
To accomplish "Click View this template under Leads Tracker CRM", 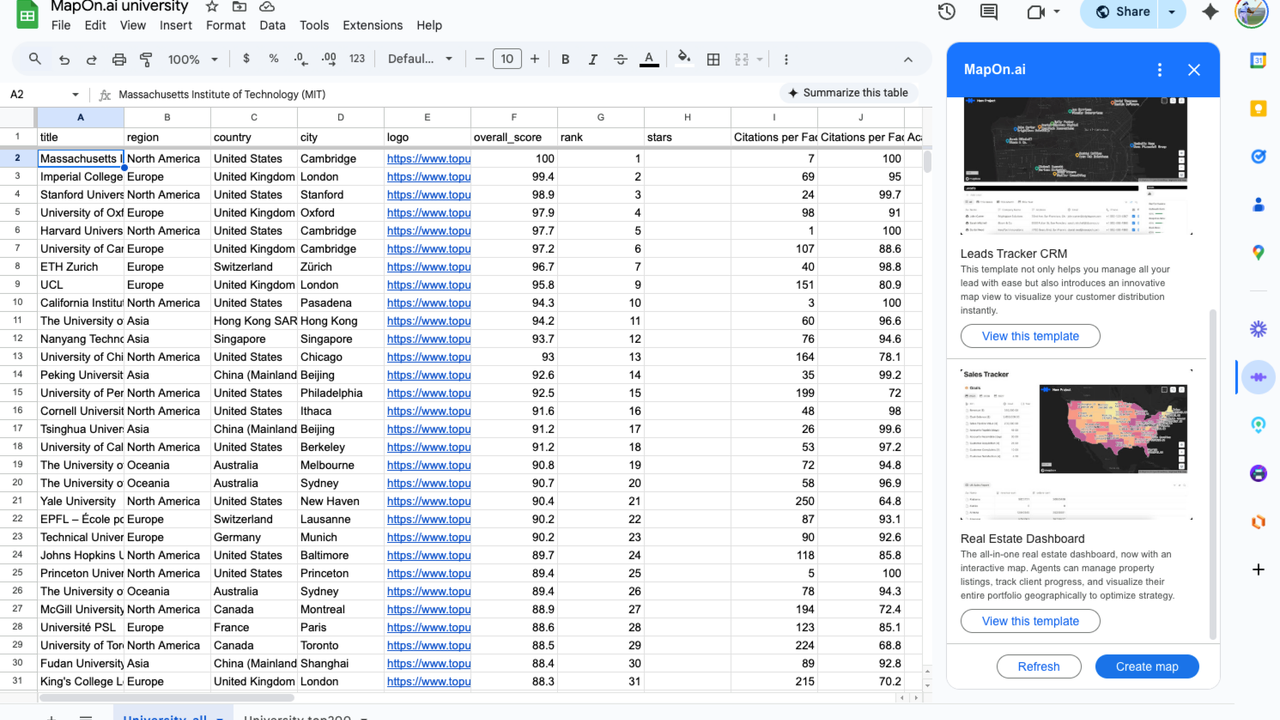I will (1030, 336).
